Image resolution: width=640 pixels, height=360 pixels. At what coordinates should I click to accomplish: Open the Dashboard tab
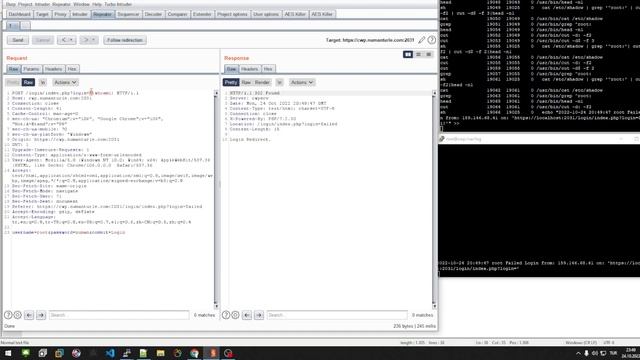click(x=19, y=14)
